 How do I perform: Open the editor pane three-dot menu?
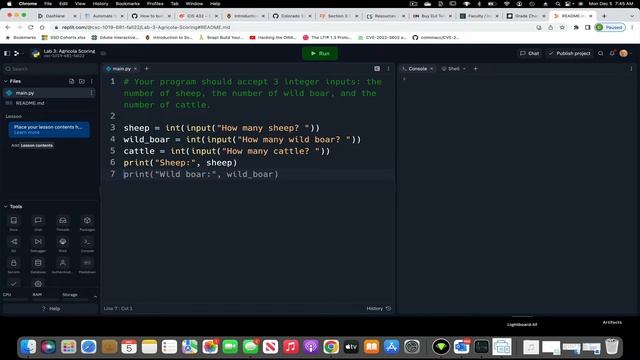click(389, 69)
